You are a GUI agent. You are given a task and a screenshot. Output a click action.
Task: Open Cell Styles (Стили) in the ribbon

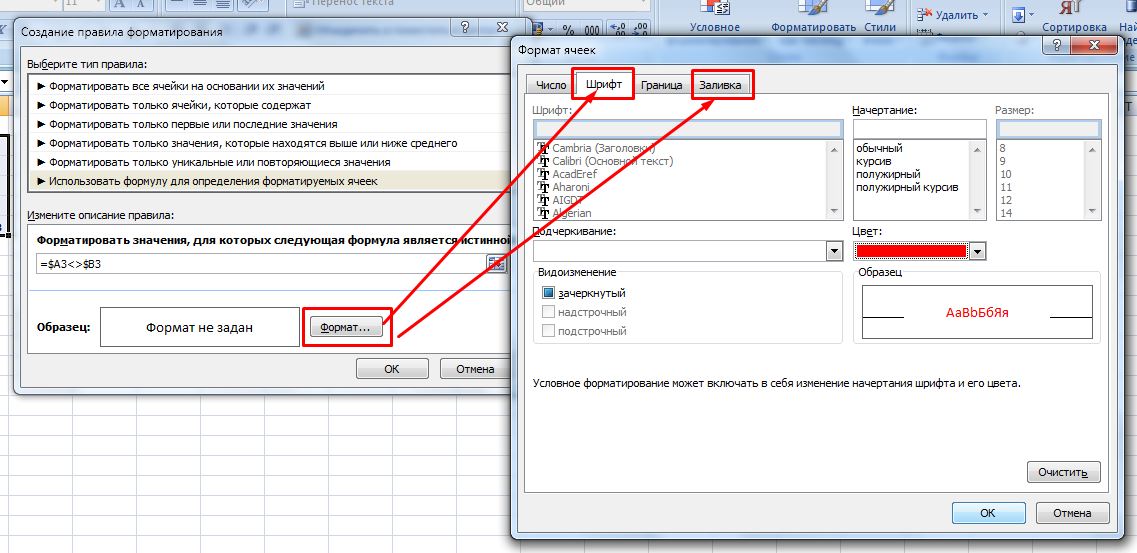pos(880,16)
